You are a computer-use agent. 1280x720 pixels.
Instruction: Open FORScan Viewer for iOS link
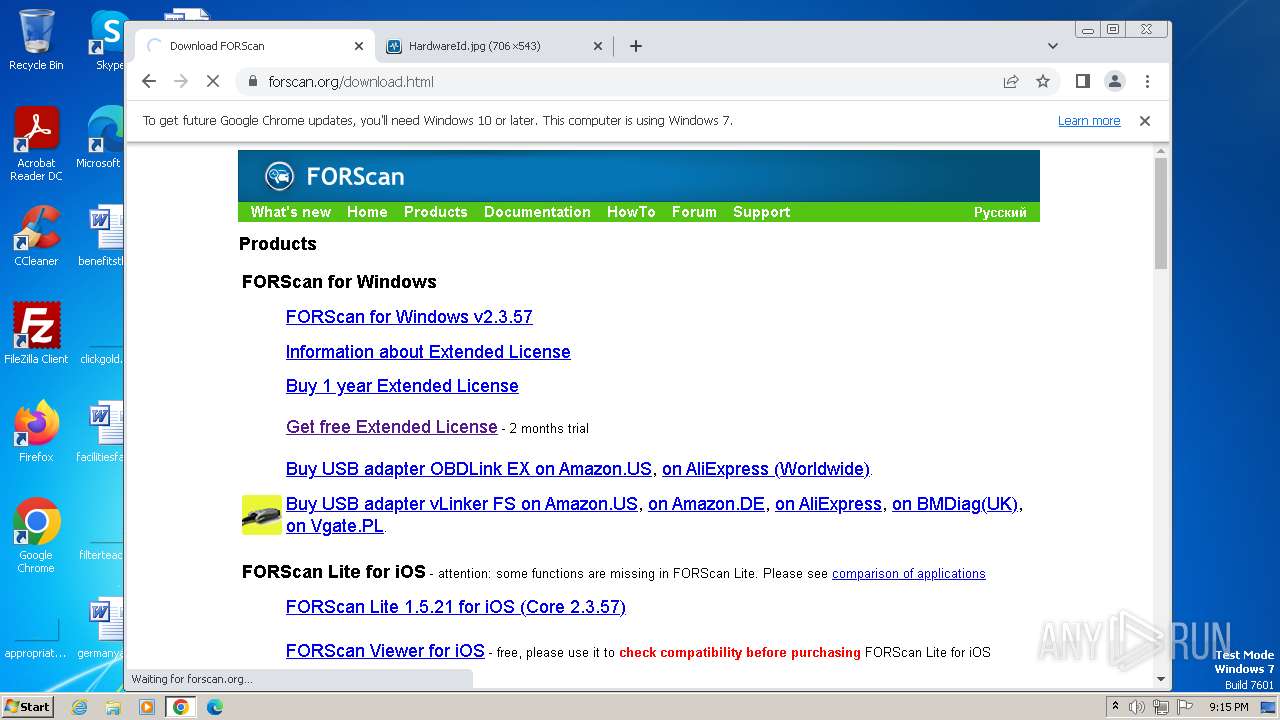pyautogui.click(x=385, y=651)
